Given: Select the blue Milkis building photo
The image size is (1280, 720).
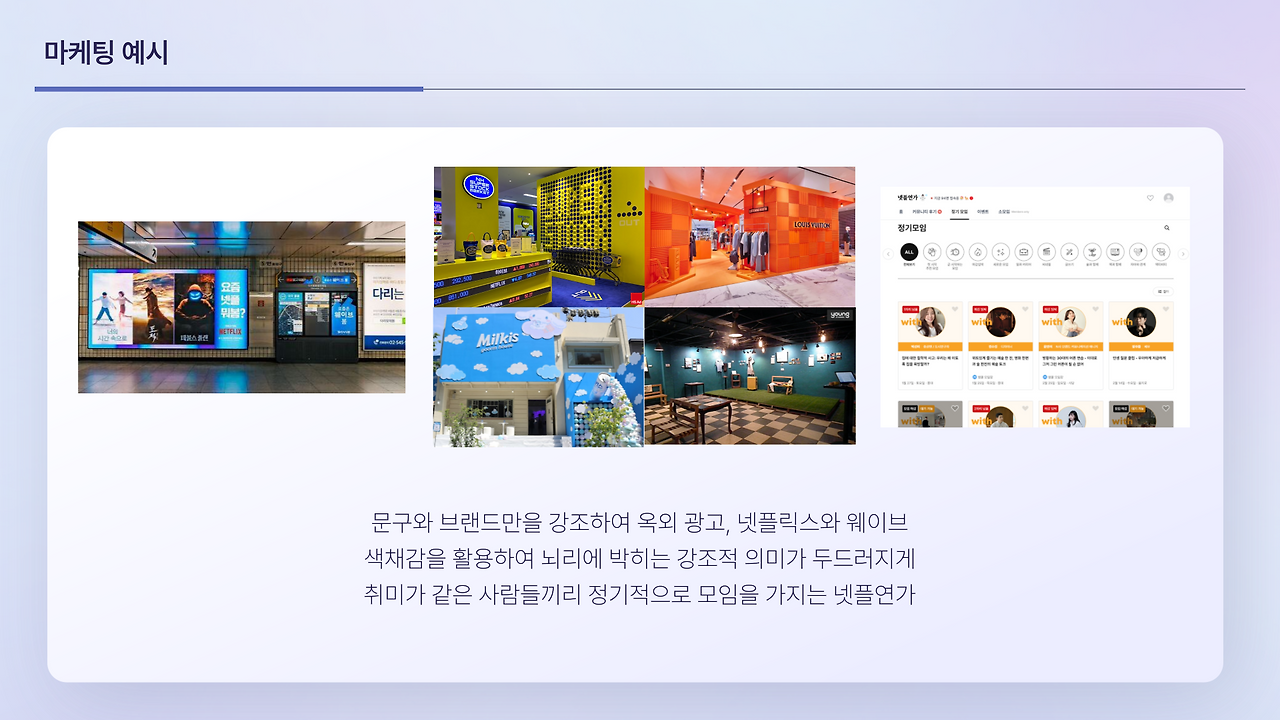Looking at the screenshot, I should (x=539, y=376).
